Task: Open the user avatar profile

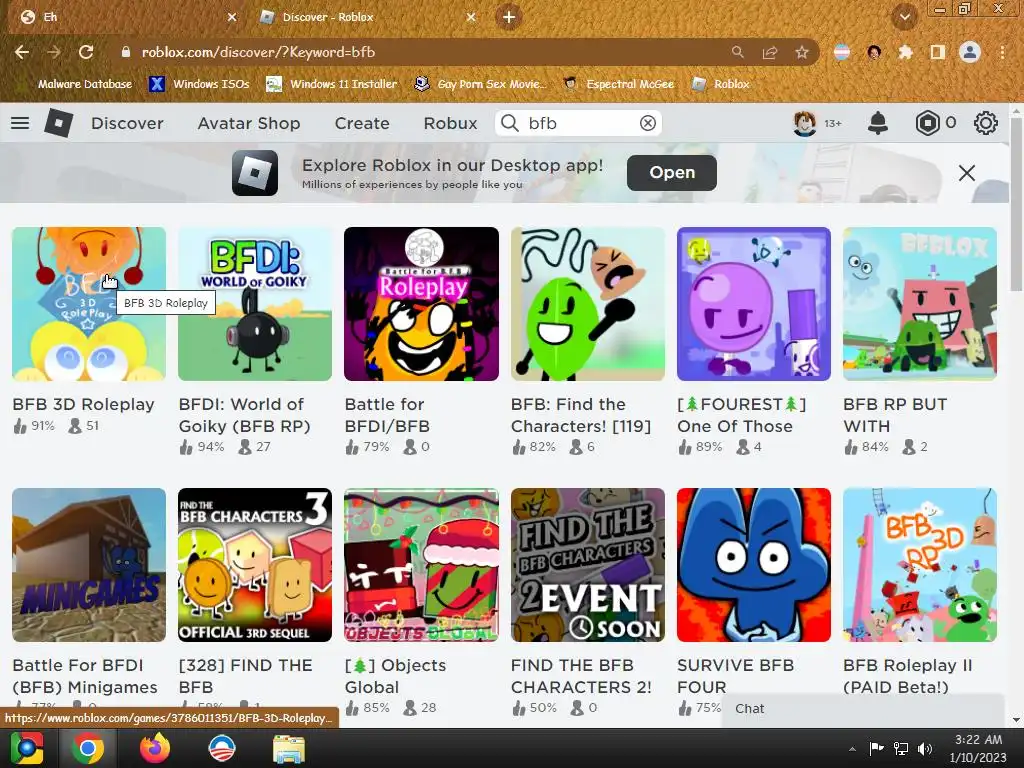Action: [x=805, y=123]
